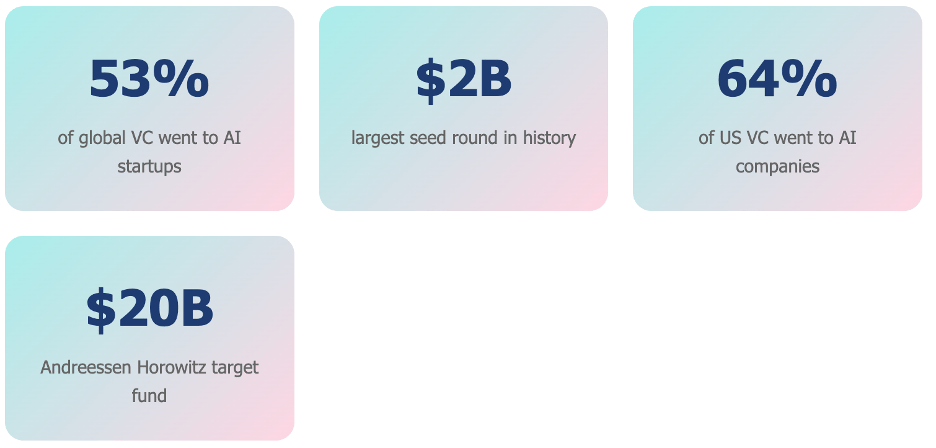Open the US VC AI companies card
This screenshot has width=936, height=448.
pyautogui.click(x=777, y=108)
